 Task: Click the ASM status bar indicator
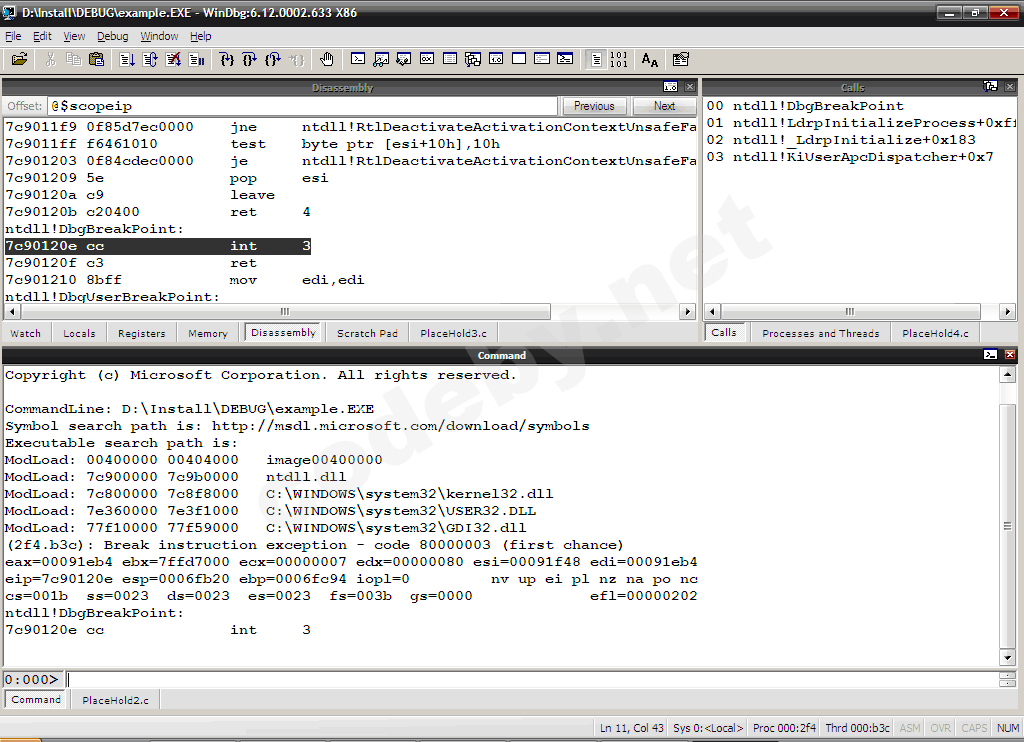tap(910, 728)
